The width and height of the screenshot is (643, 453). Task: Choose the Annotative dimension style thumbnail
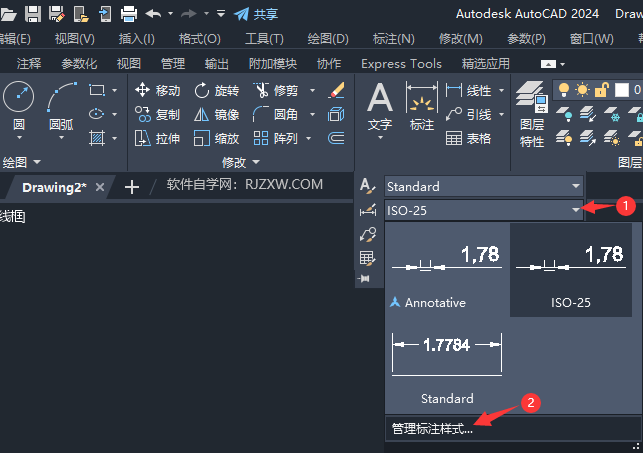pyautogui.click(x=447, y=271)
